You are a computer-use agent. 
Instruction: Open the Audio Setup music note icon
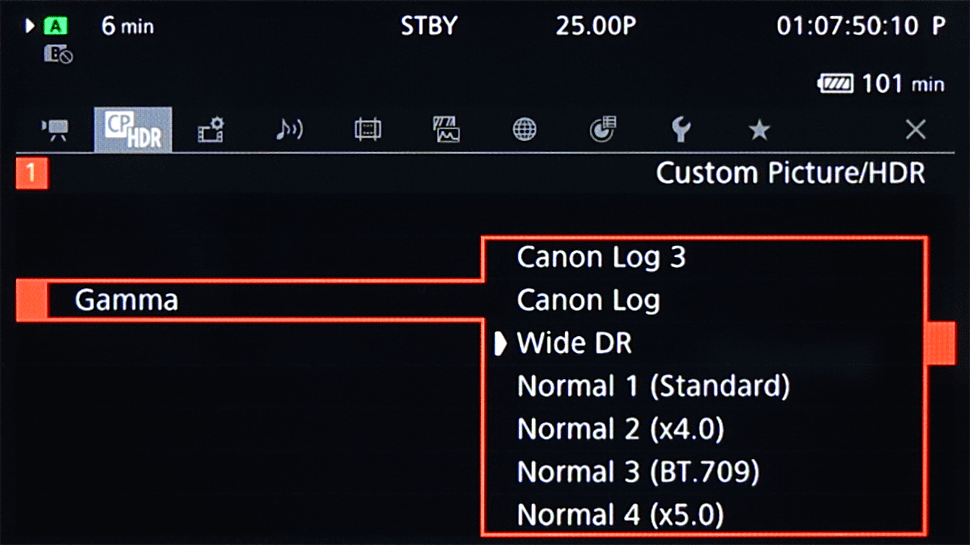[289, 130]
